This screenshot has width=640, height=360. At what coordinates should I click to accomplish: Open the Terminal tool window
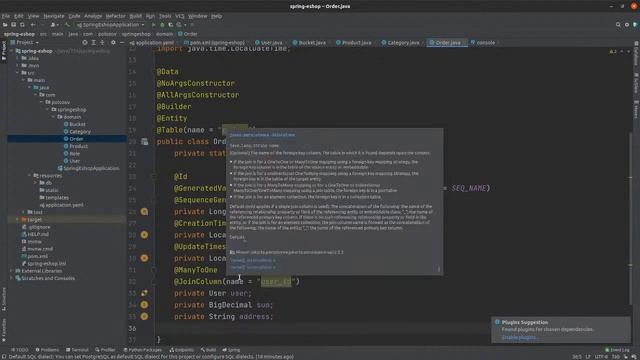(77, 350)
